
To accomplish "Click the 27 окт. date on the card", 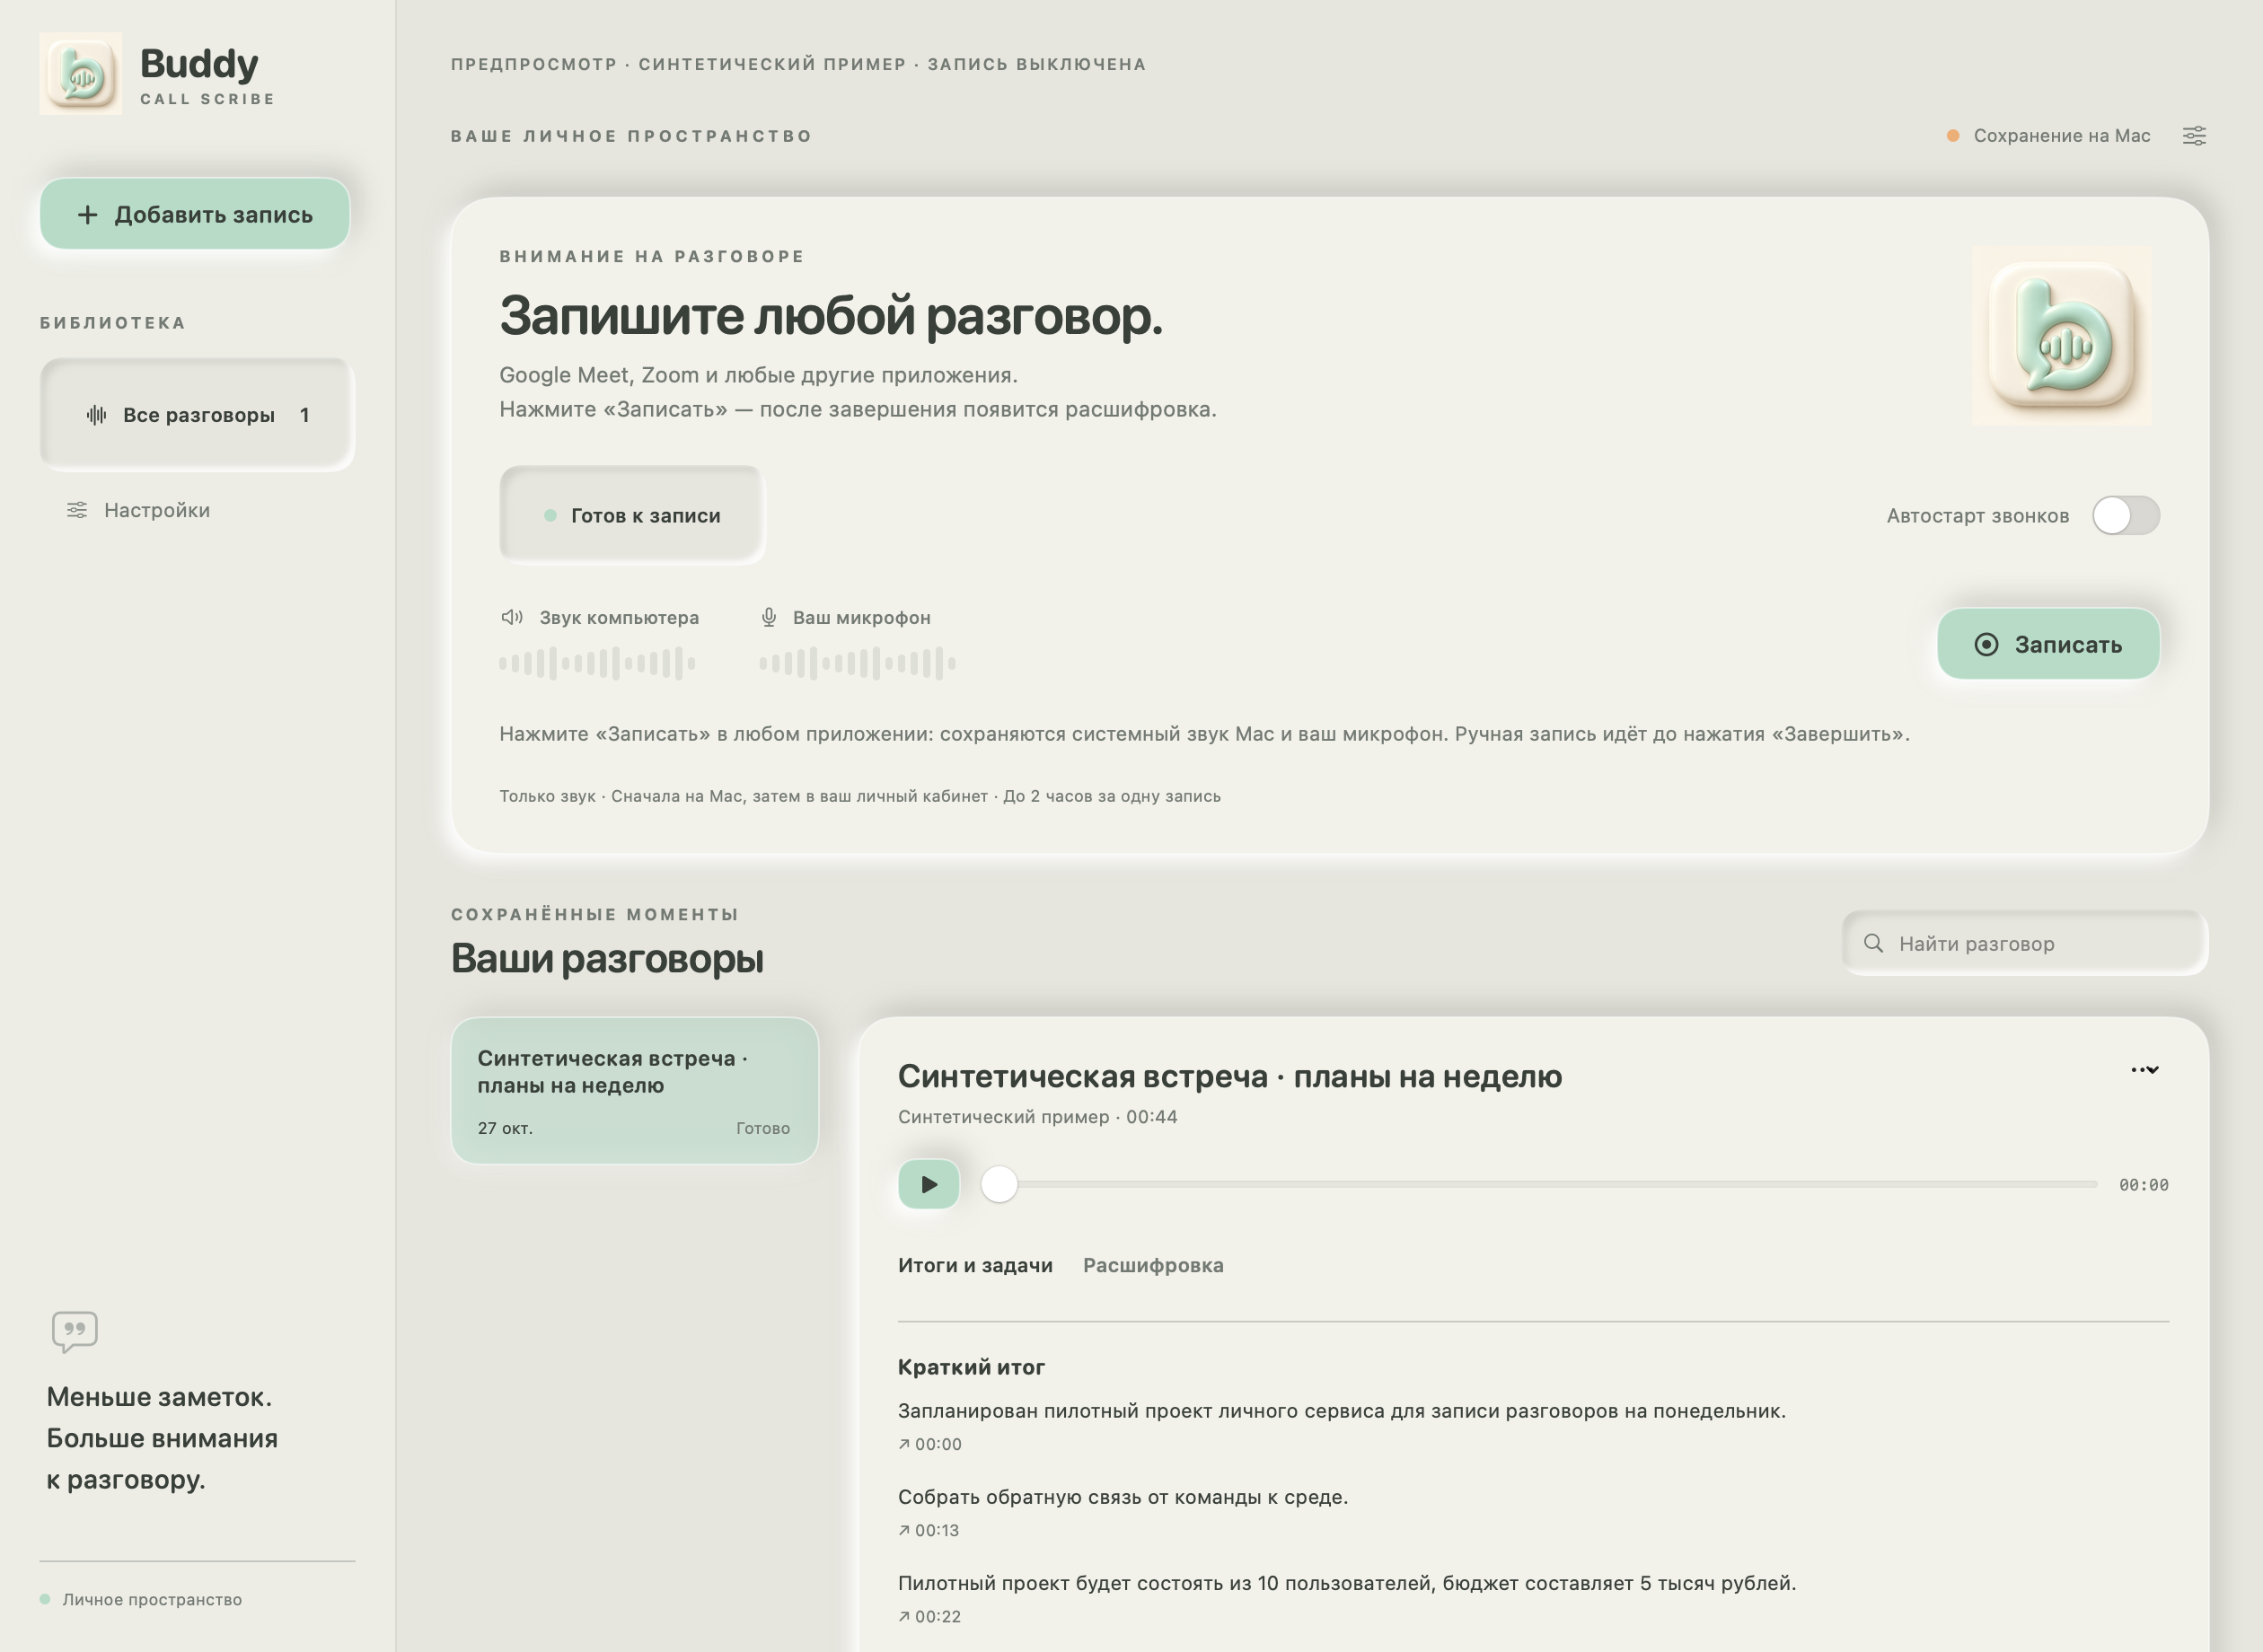I will pyautogui.click(x=505, y=1128).
